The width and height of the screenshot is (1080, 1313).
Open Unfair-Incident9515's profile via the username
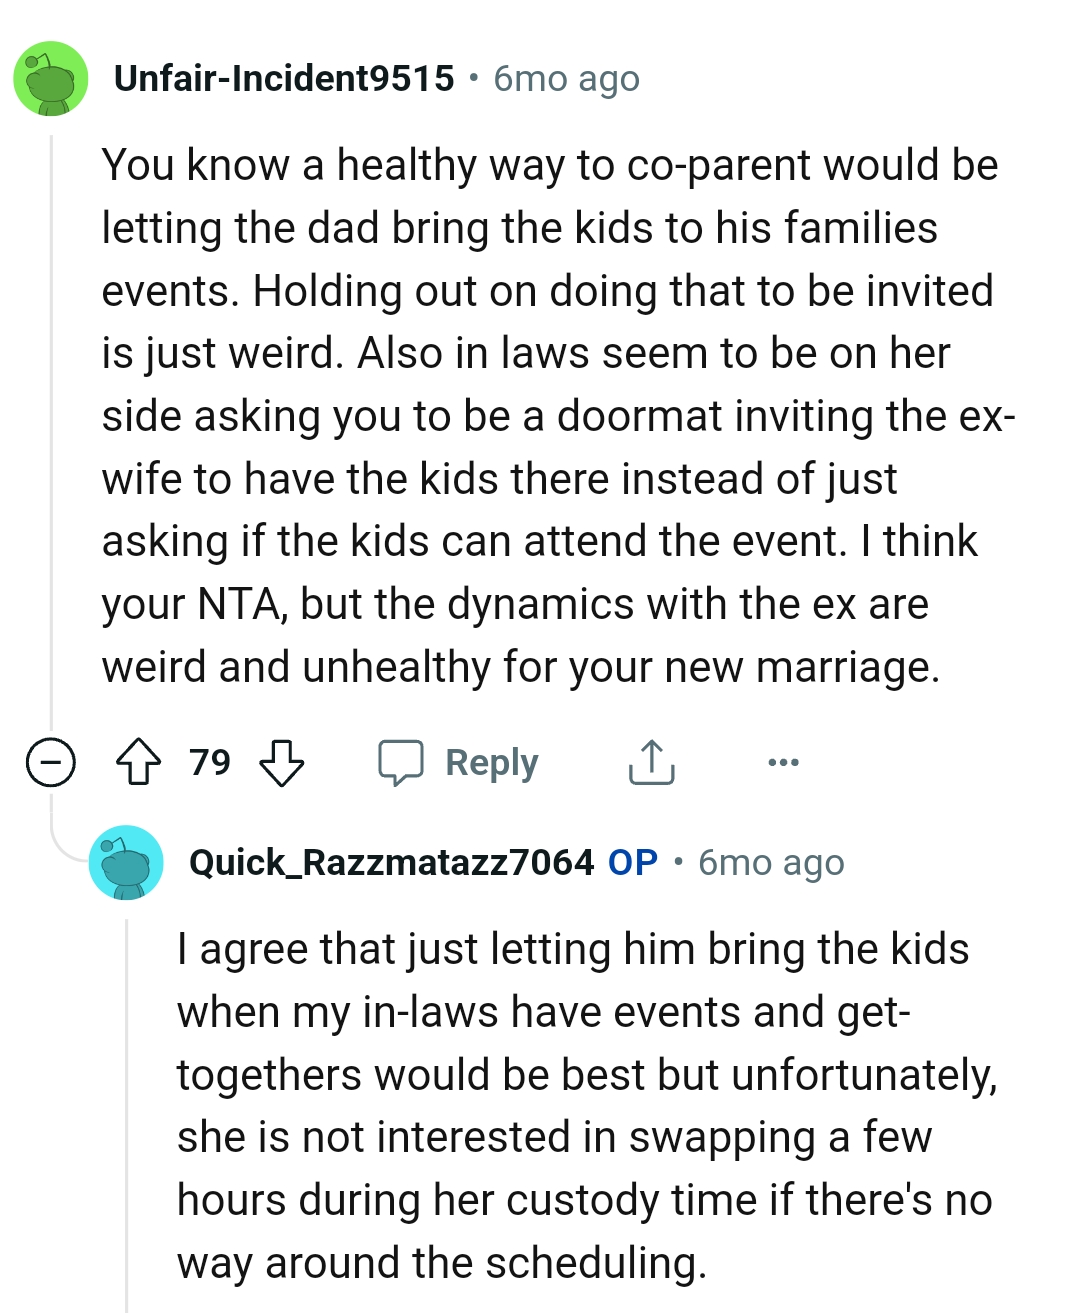point(283,79)
